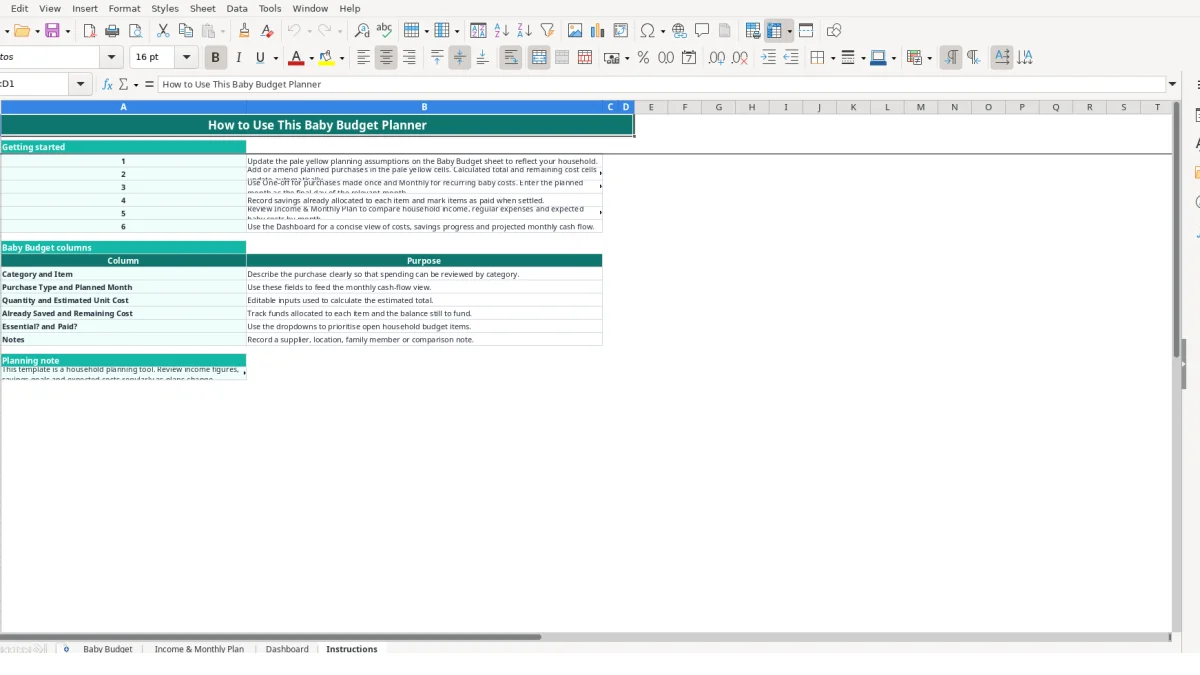Export the document directly as PDF
Image resolution: width=1200 pixels, height=675 pixels.
[89, 31]
